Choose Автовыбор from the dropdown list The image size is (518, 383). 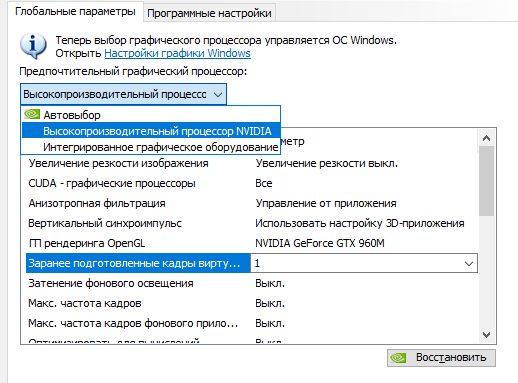[151, 115]
